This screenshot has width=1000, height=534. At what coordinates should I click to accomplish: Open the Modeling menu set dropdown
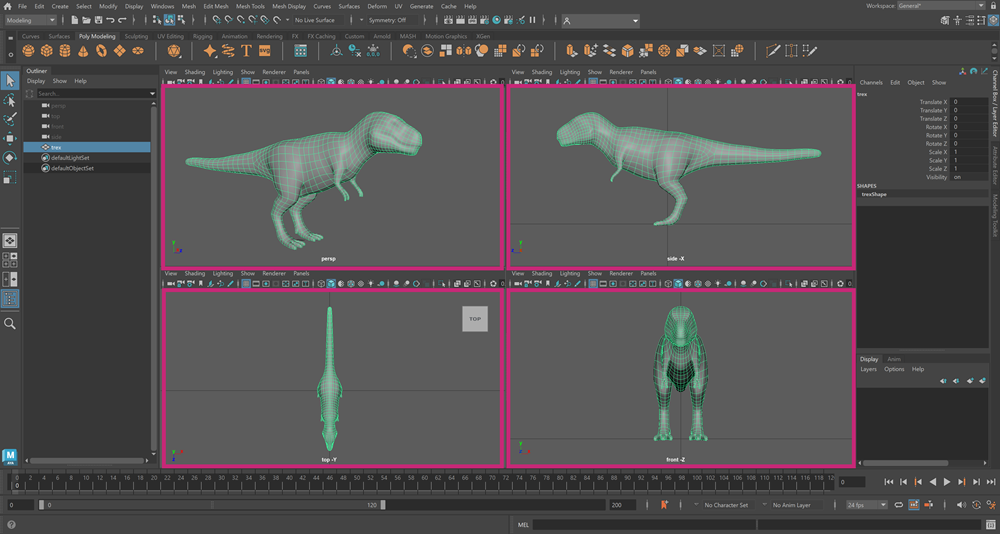point(31,20)
